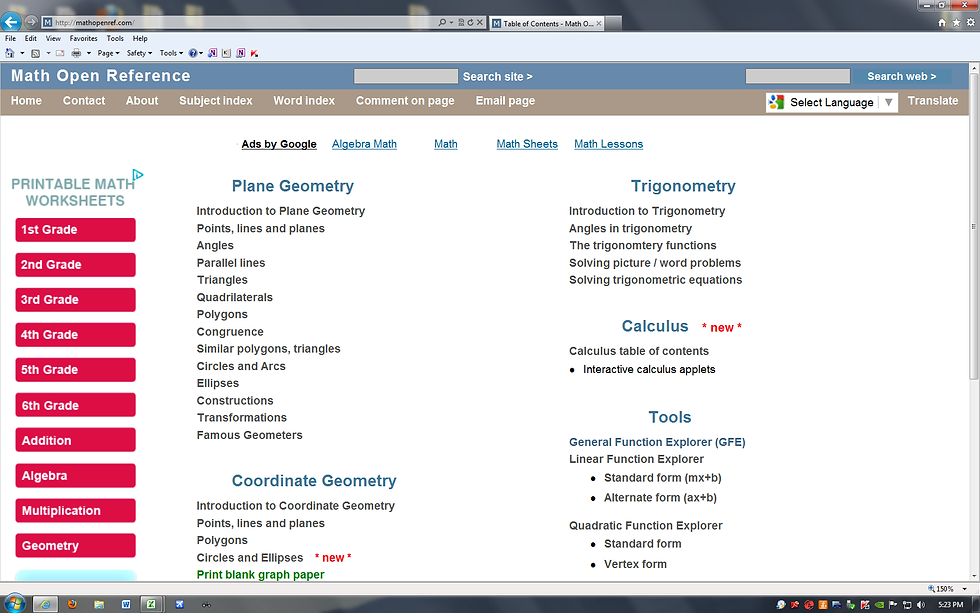
Task: Click the Read Mail envelope icon
Action: pos(59,52)
